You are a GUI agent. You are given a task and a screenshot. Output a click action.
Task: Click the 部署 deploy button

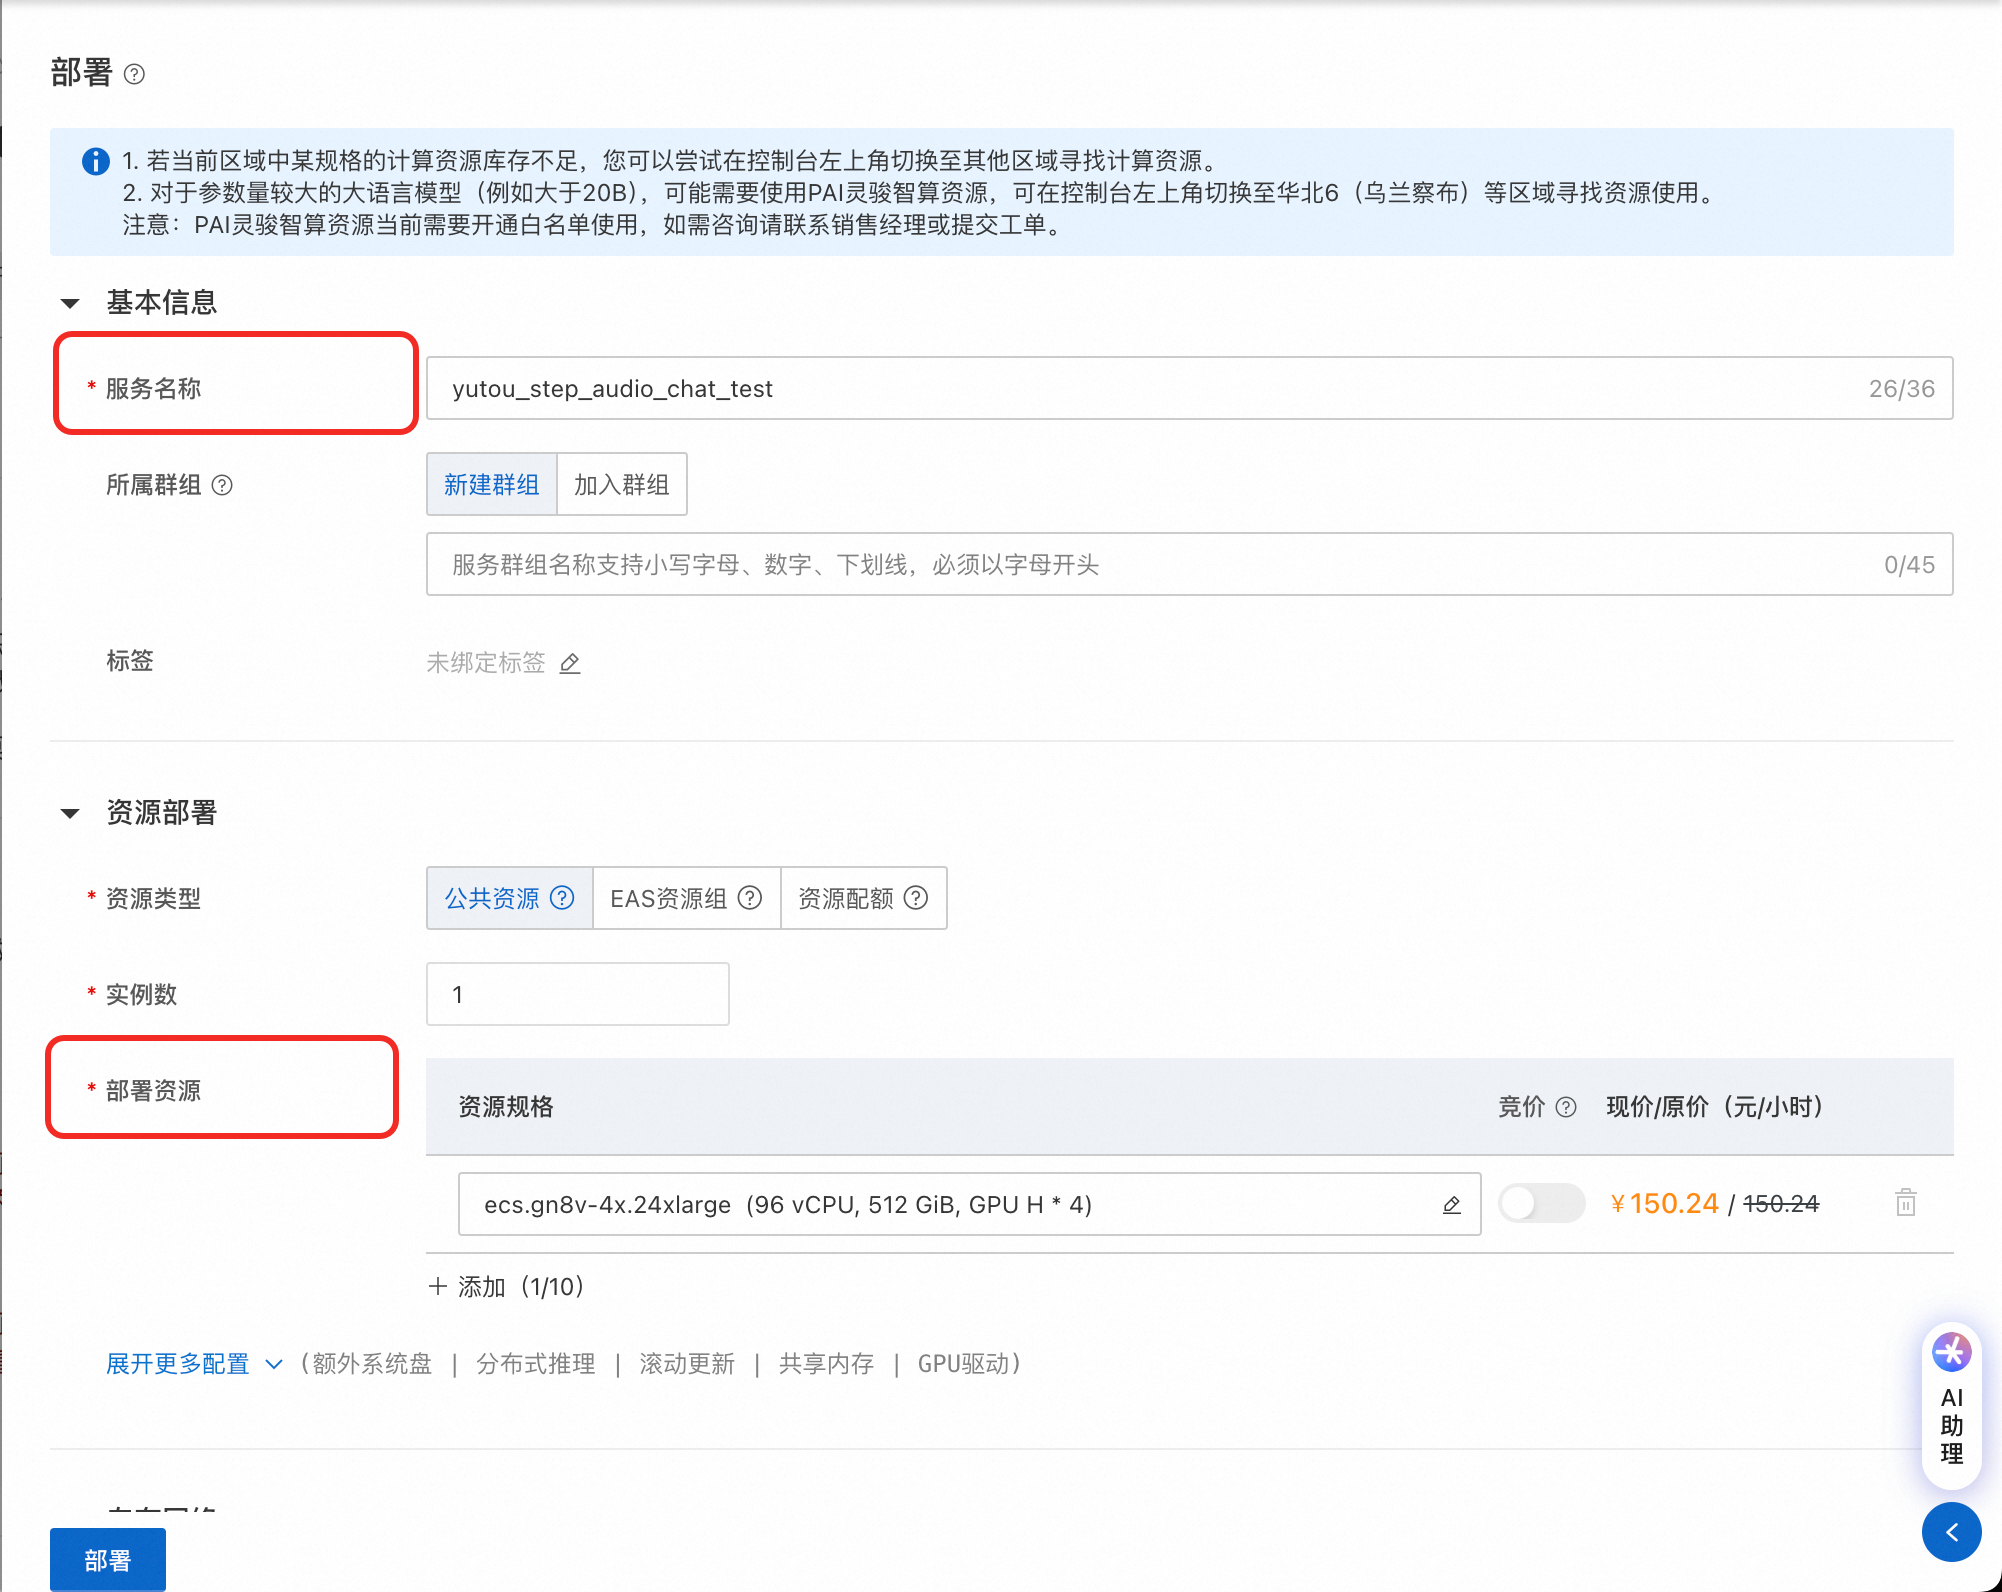pyautogui.click(x=107, y=1558)
